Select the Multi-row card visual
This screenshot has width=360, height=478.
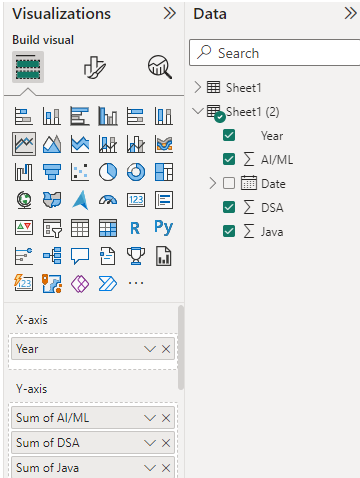click(164, 200)
